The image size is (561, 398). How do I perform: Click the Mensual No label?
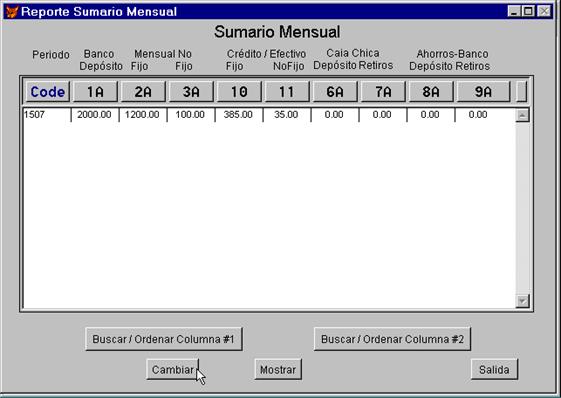[x=163, y=54]
